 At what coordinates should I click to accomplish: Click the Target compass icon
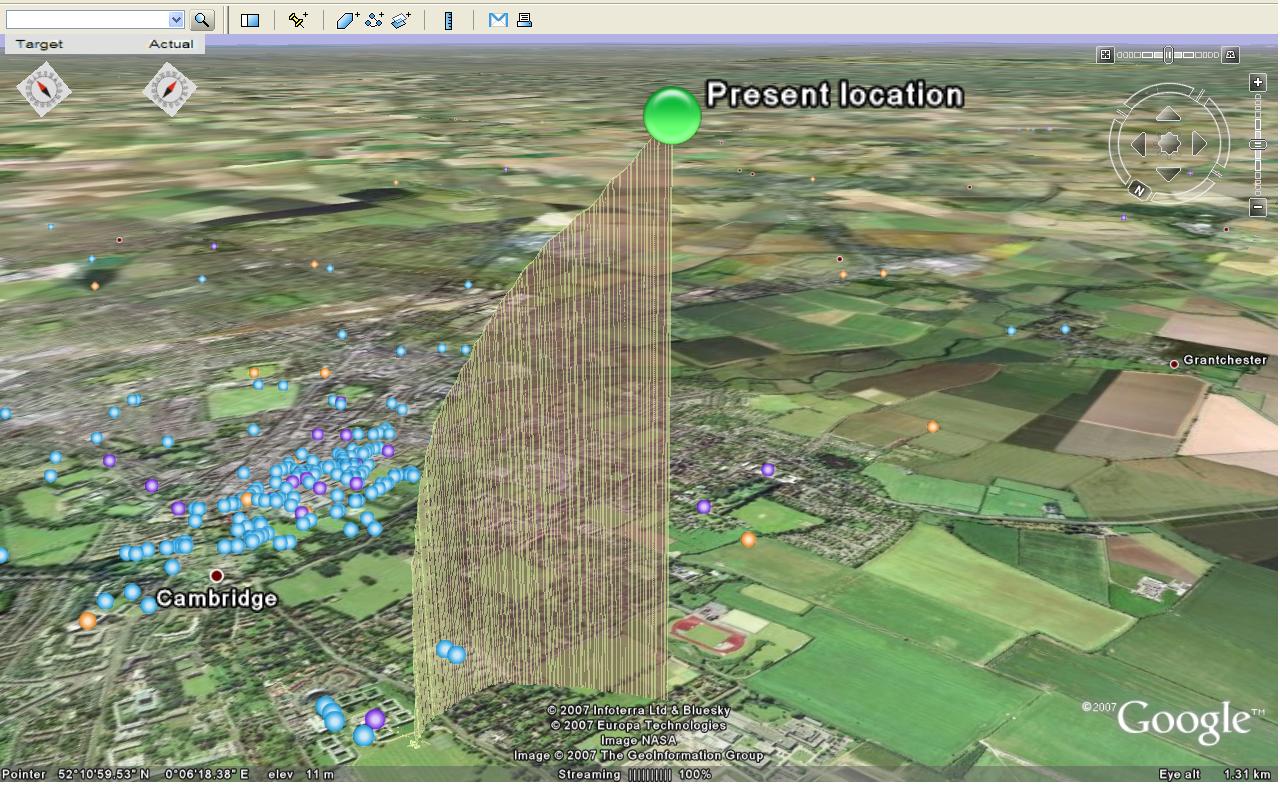coord(44,90)
